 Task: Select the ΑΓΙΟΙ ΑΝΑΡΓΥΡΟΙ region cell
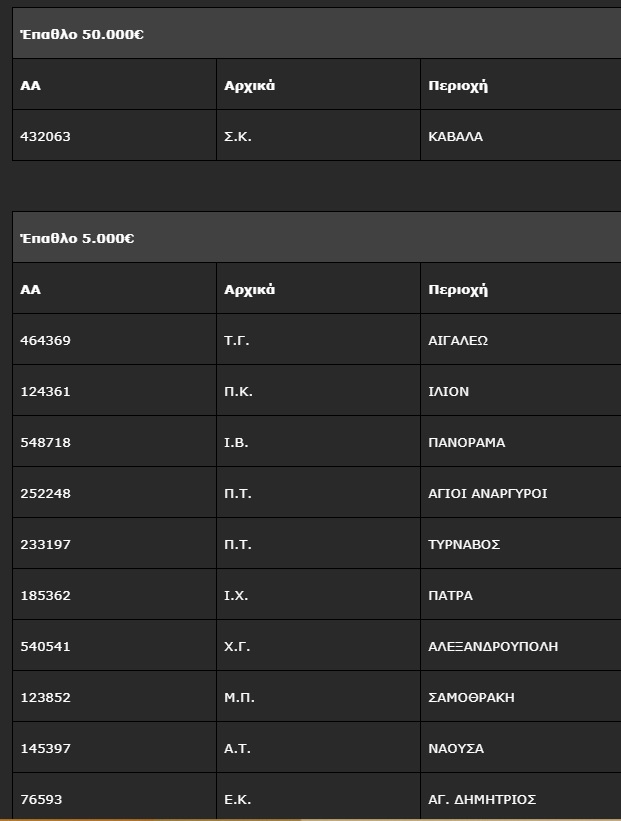[488, 494]
